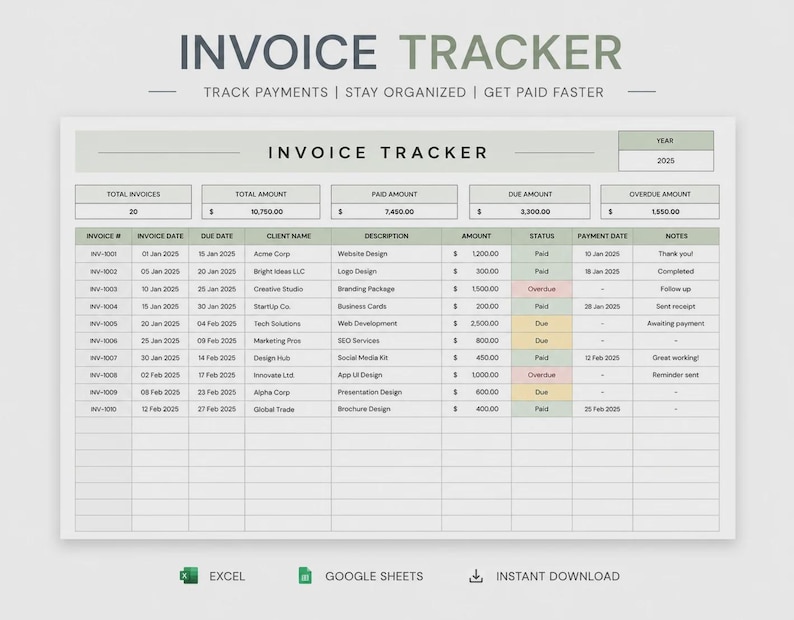
Task: Select the Total Amount value 10,750.00
Action: (261, 211)
